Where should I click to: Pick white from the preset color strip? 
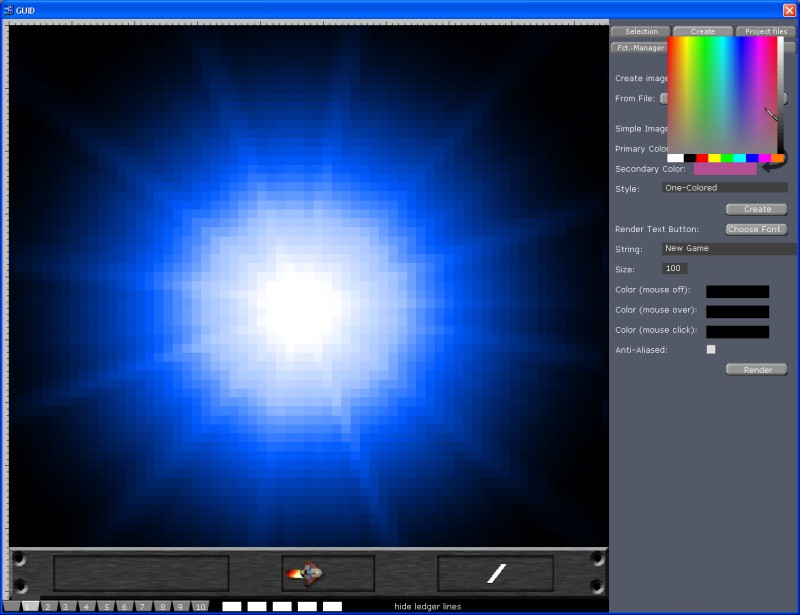click(675, 158)
